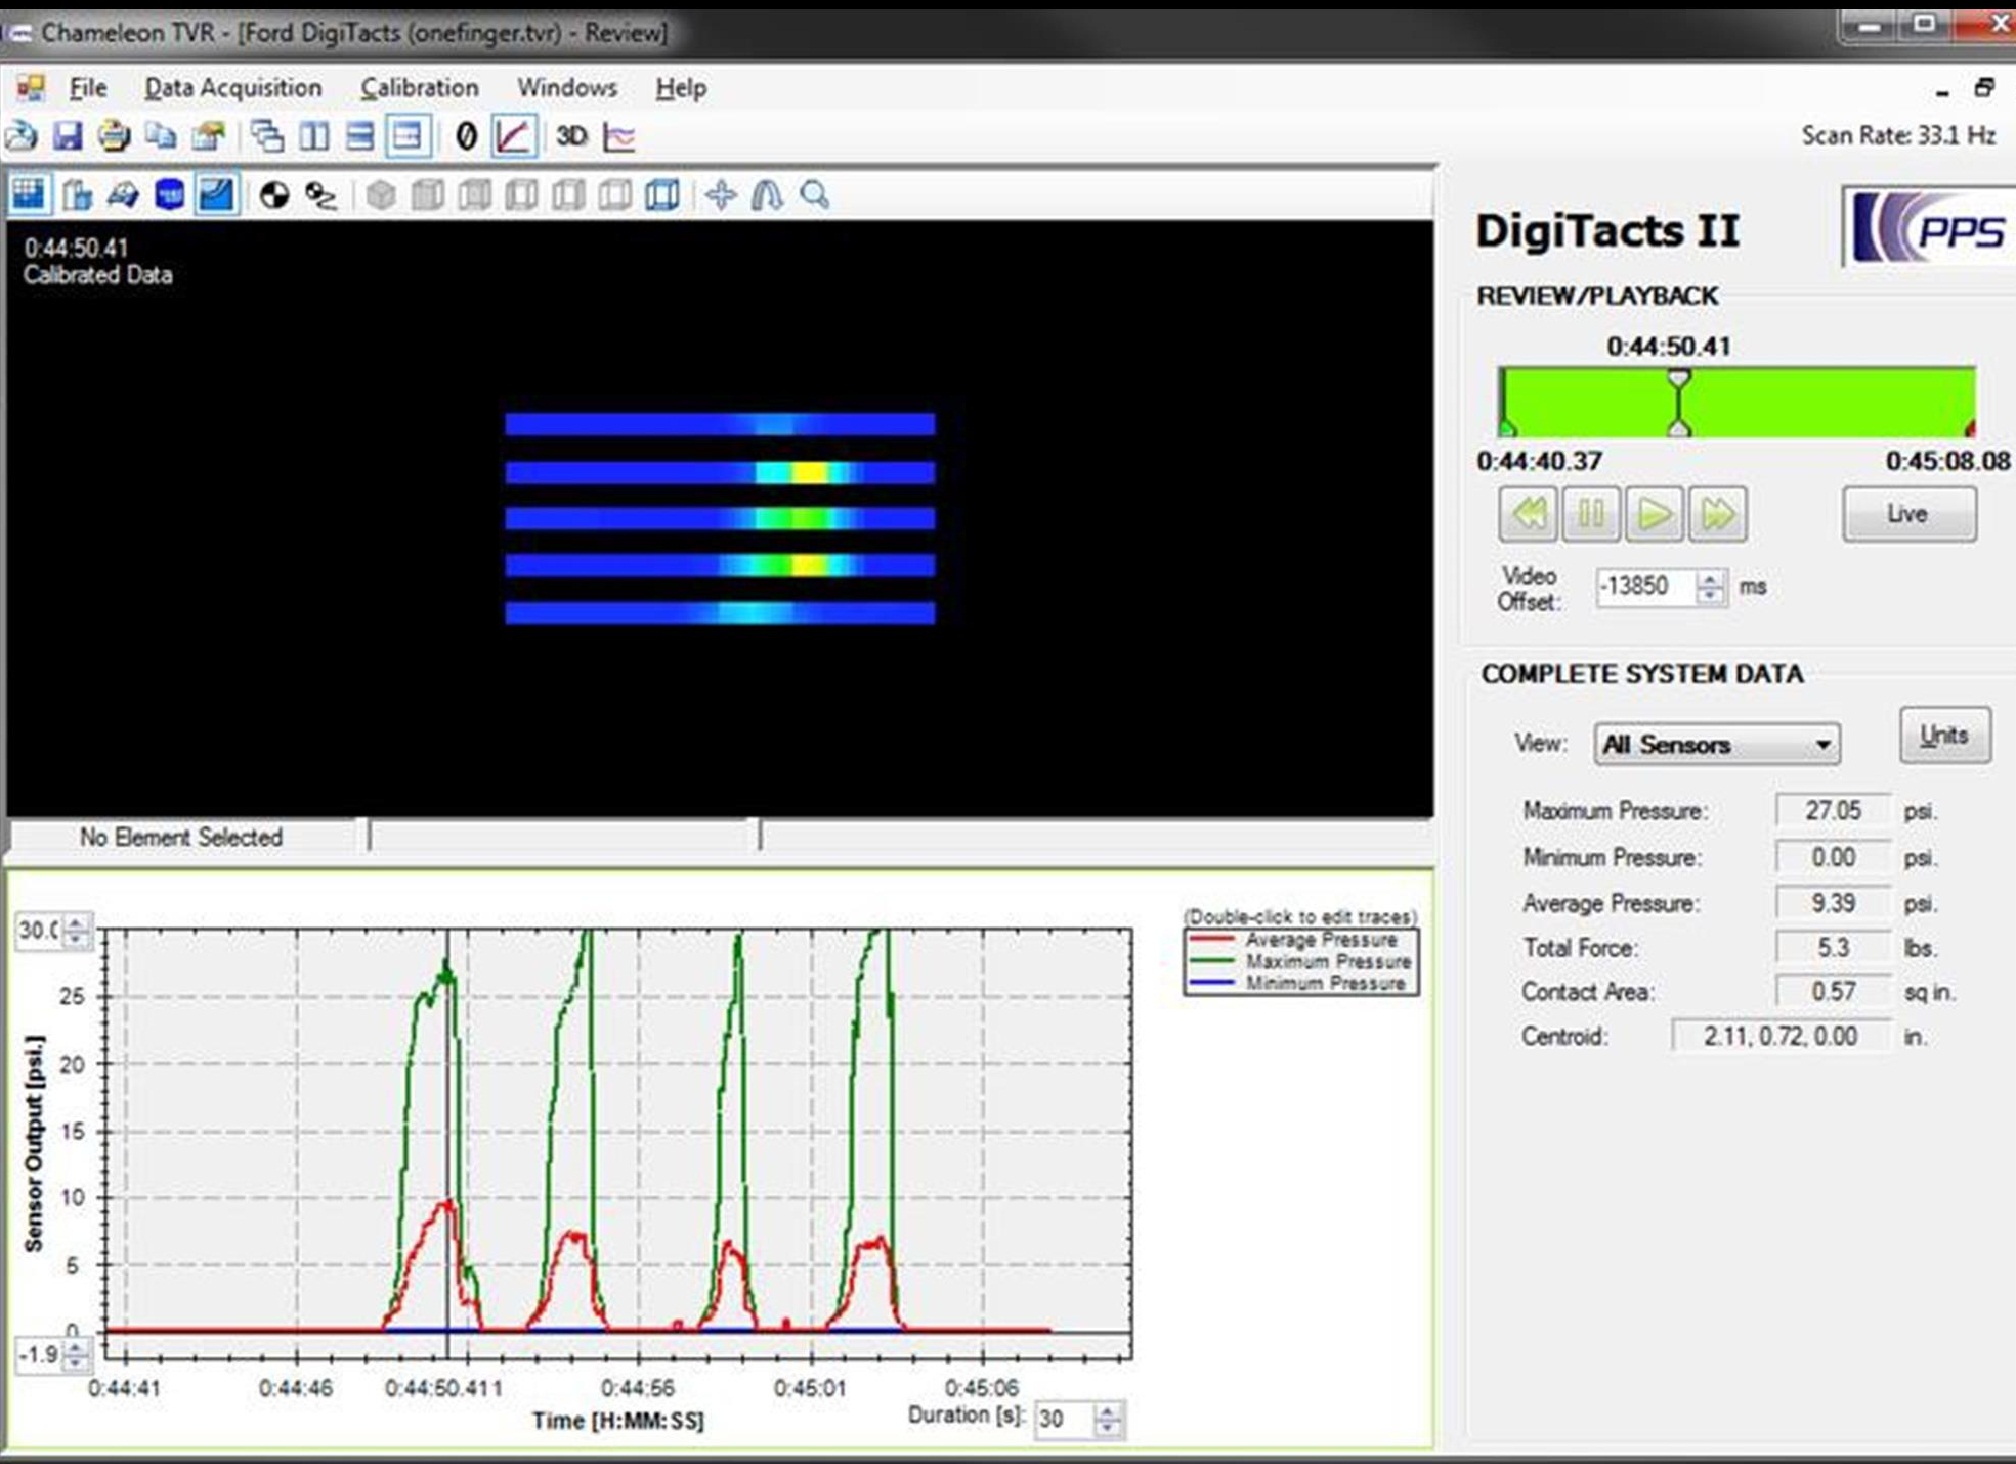Screen dimensions: 2016x1464
Task: Click the Average Pressure value 9.39
Action: point(1833,903)
